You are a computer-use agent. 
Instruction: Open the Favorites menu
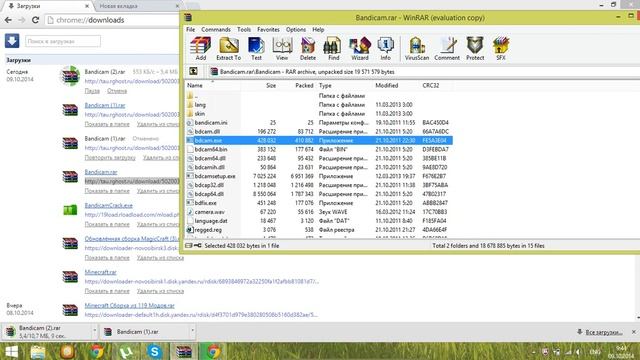pyautogui.click(x=268, y=29)
